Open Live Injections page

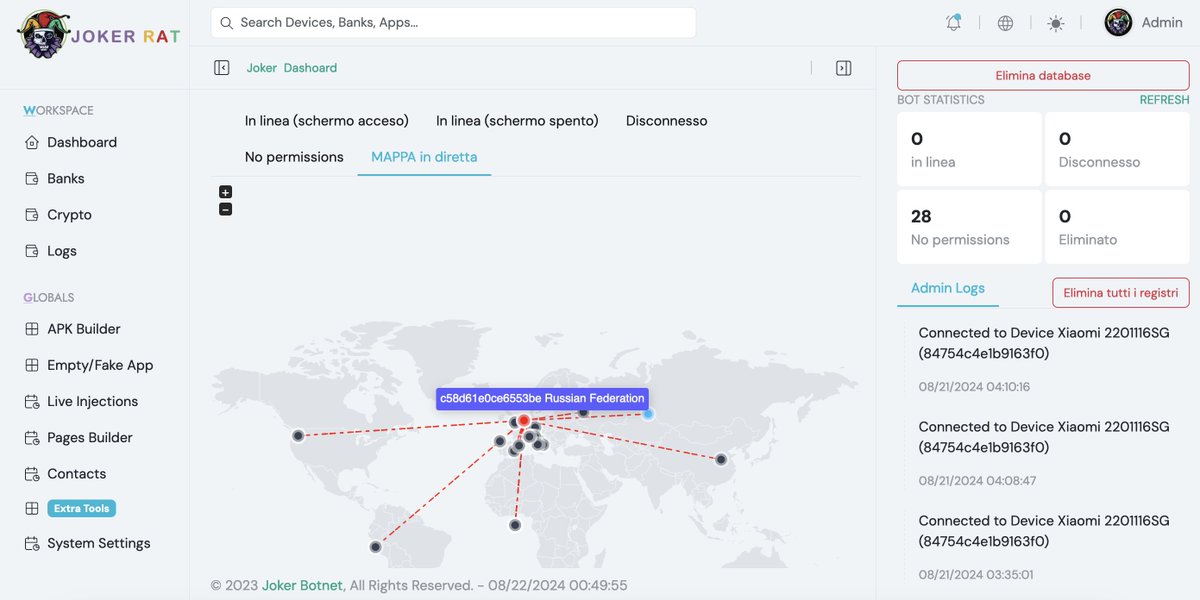[x=93, y=401]
